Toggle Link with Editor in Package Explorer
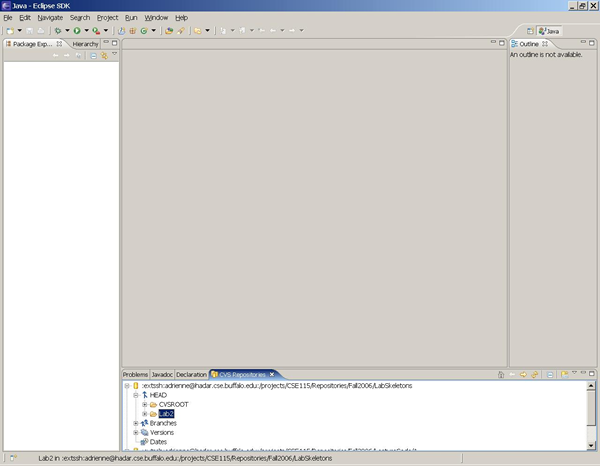 click(103, 55)
